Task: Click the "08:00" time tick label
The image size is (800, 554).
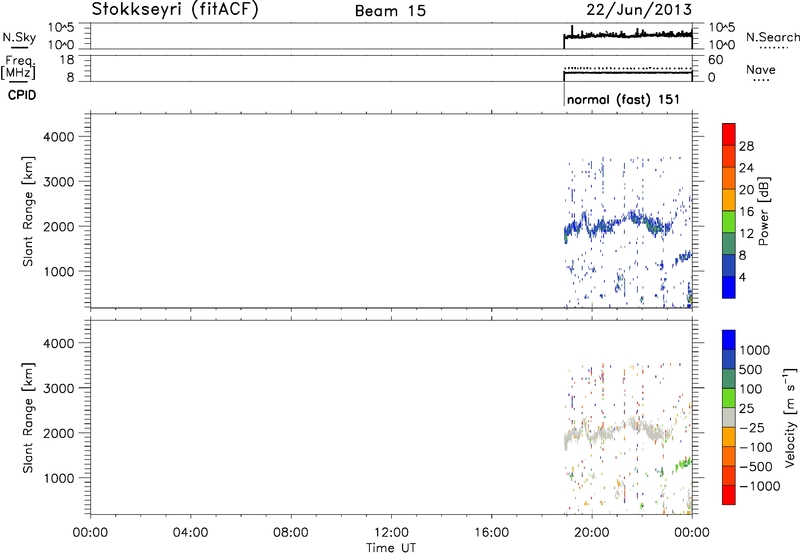Action: click(x=290, y=533)
